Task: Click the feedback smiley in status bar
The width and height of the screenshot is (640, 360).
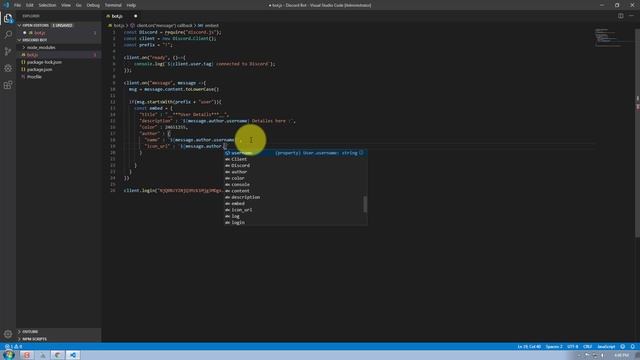Action: click(622, 347)
